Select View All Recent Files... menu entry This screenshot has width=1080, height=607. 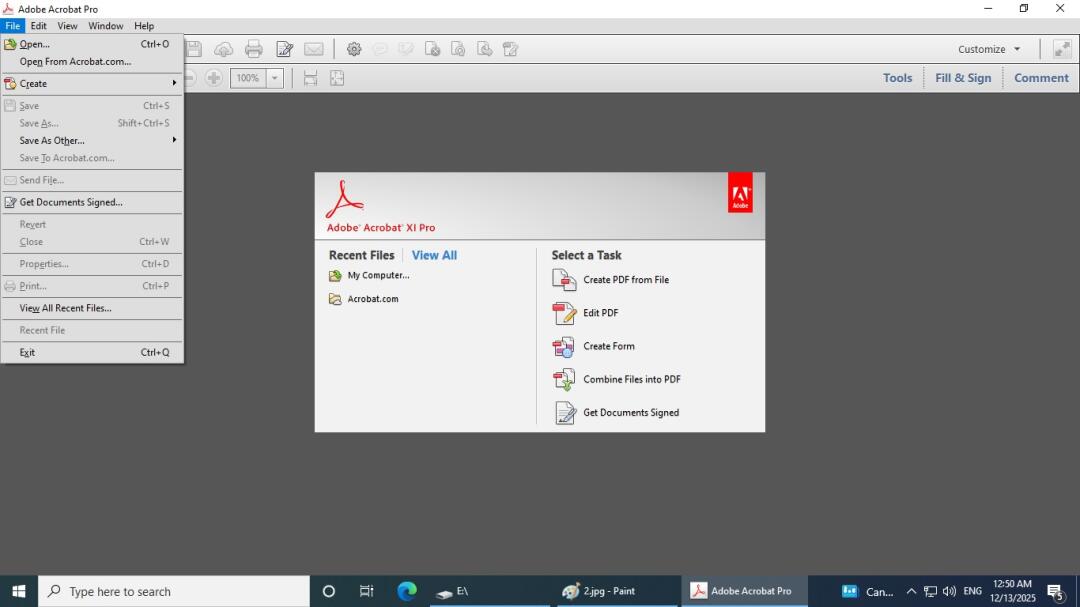click(x=92, y=308)
